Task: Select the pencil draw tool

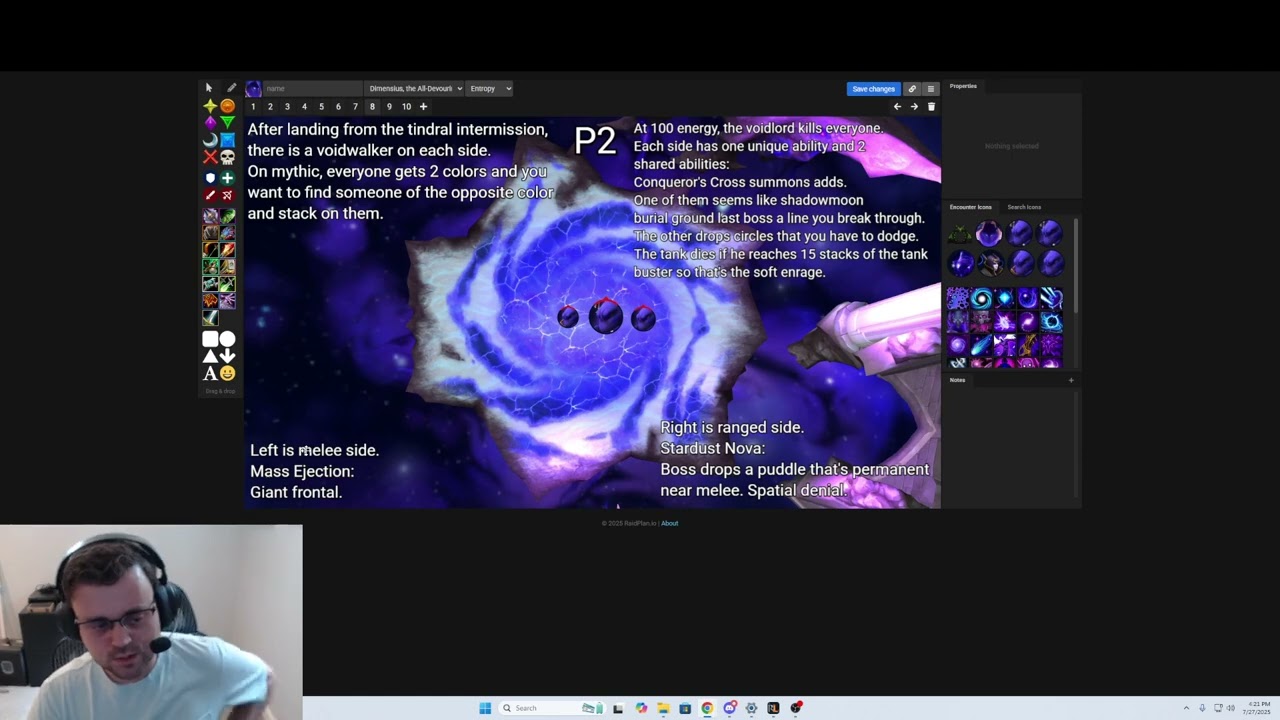Action: point(232,88)
